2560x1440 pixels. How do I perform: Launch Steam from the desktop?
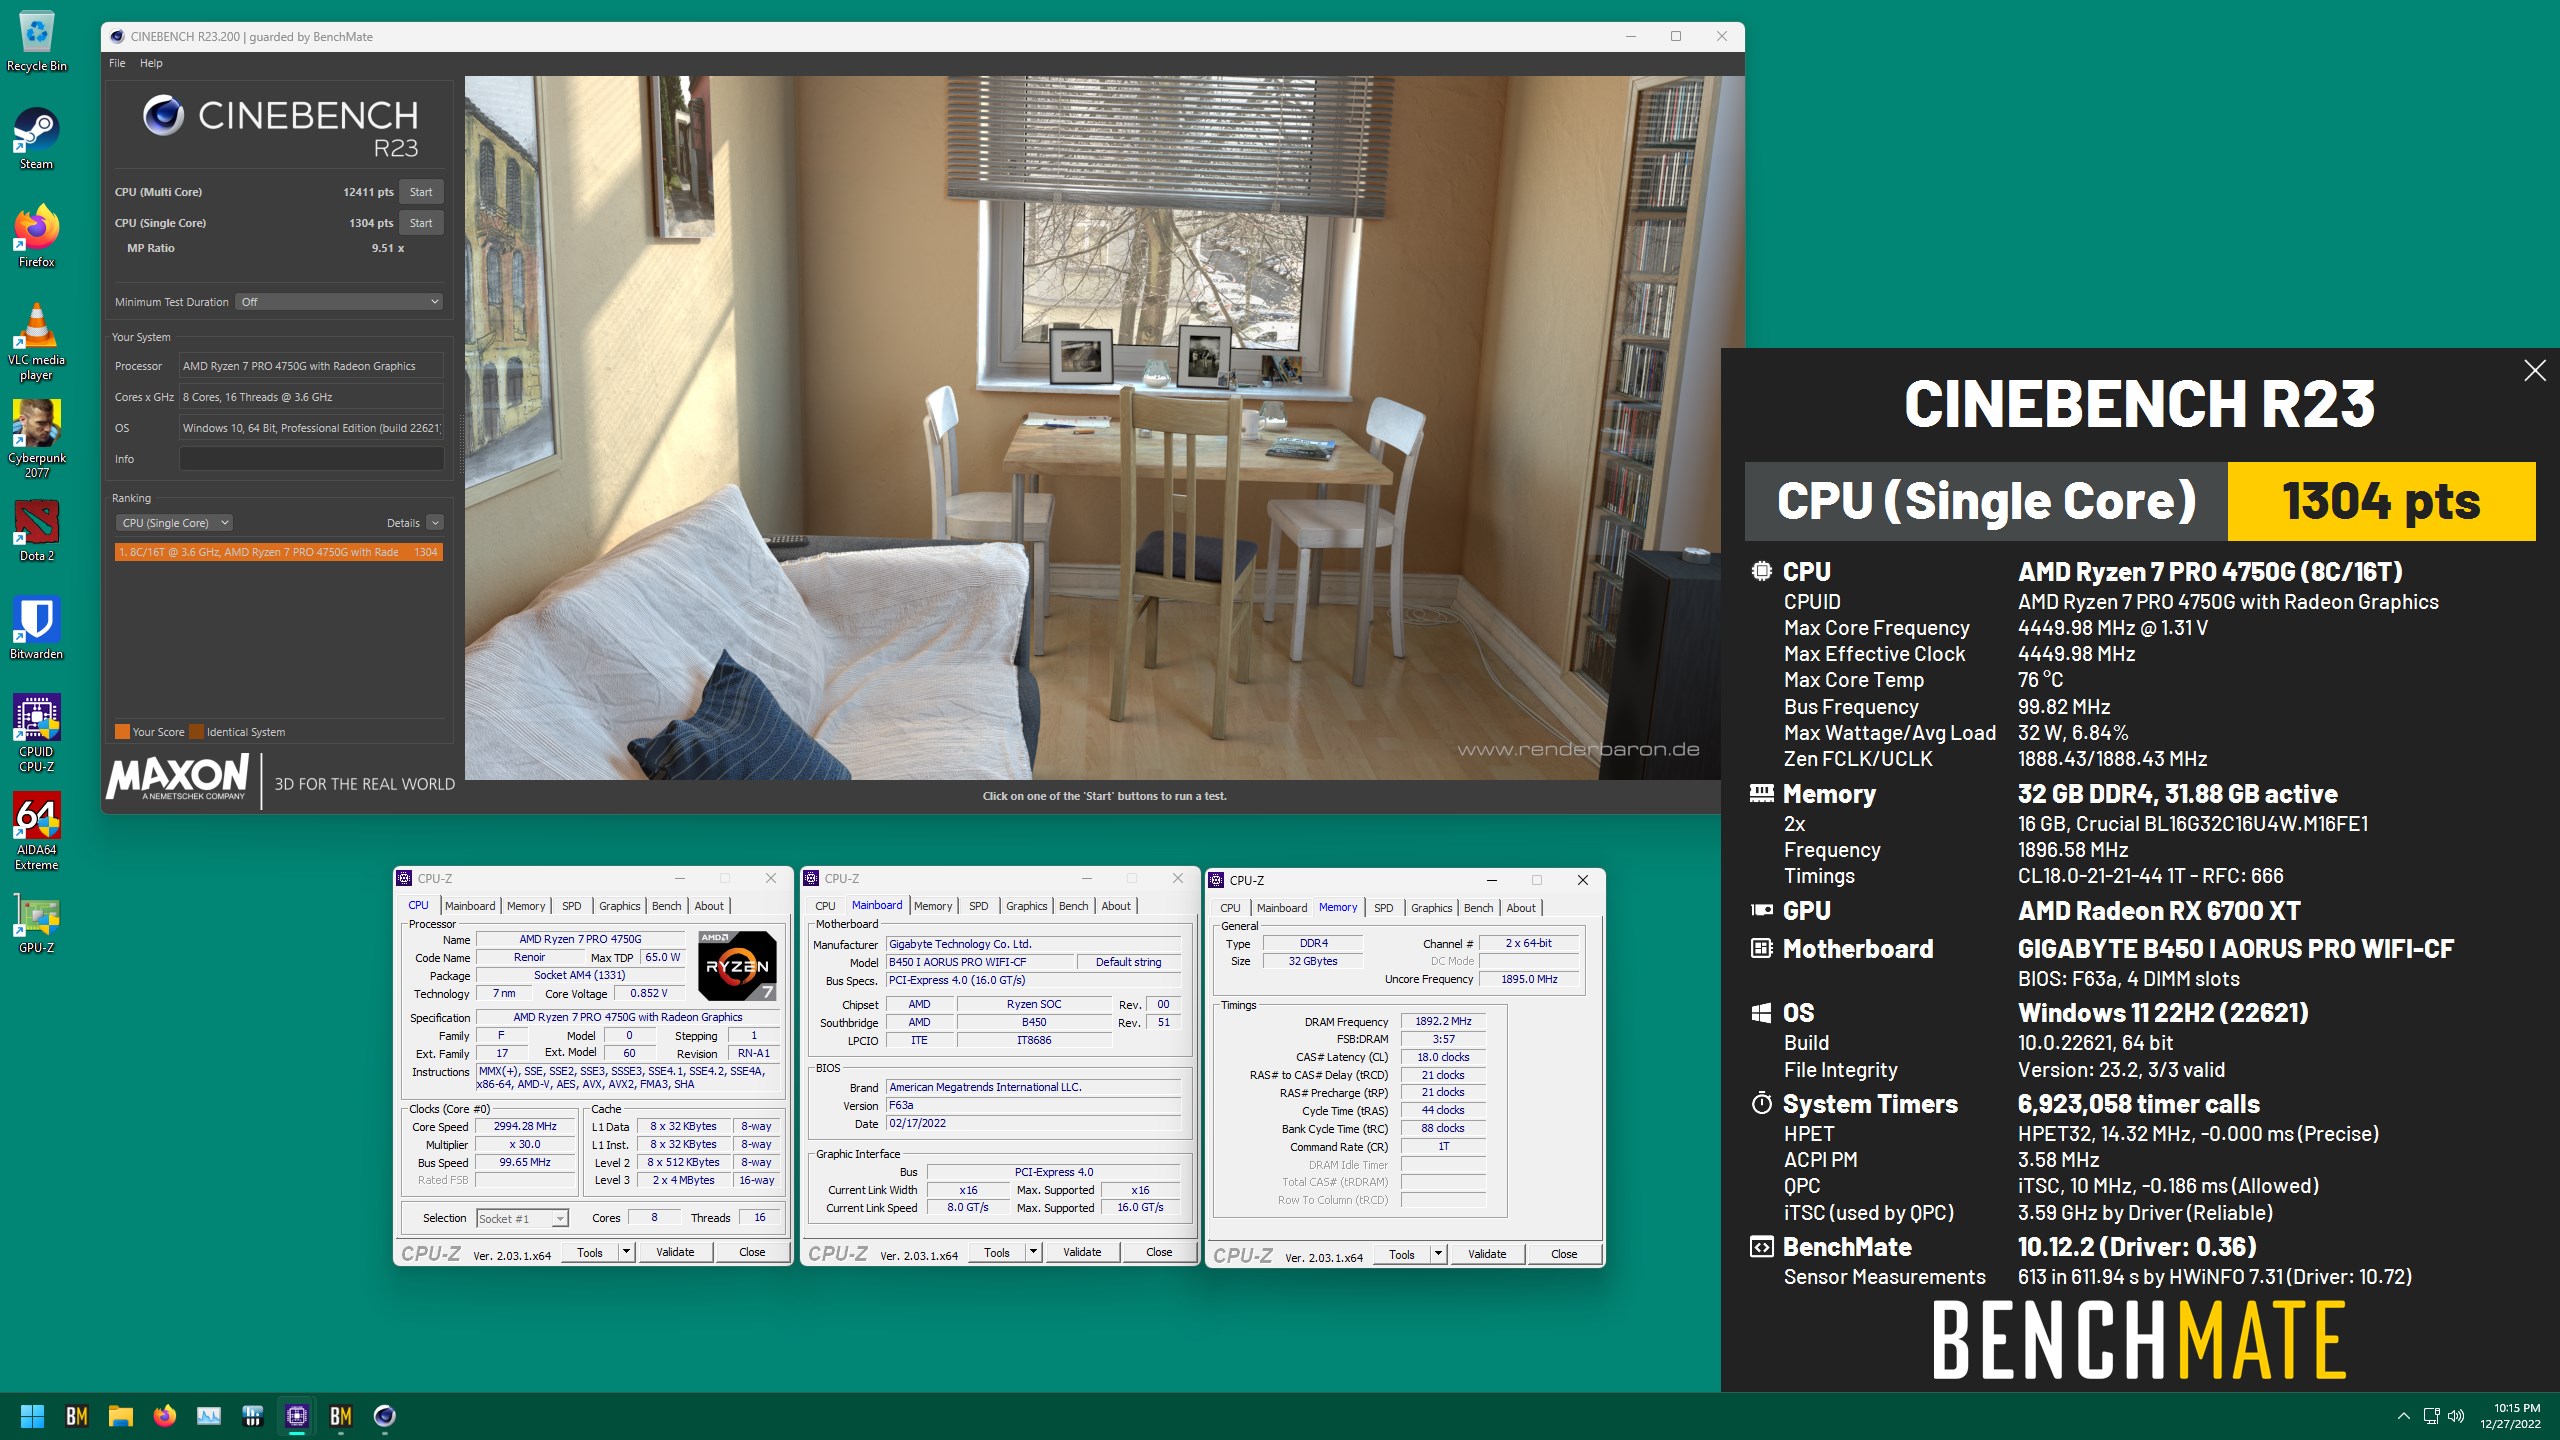[x=37, y=139]
